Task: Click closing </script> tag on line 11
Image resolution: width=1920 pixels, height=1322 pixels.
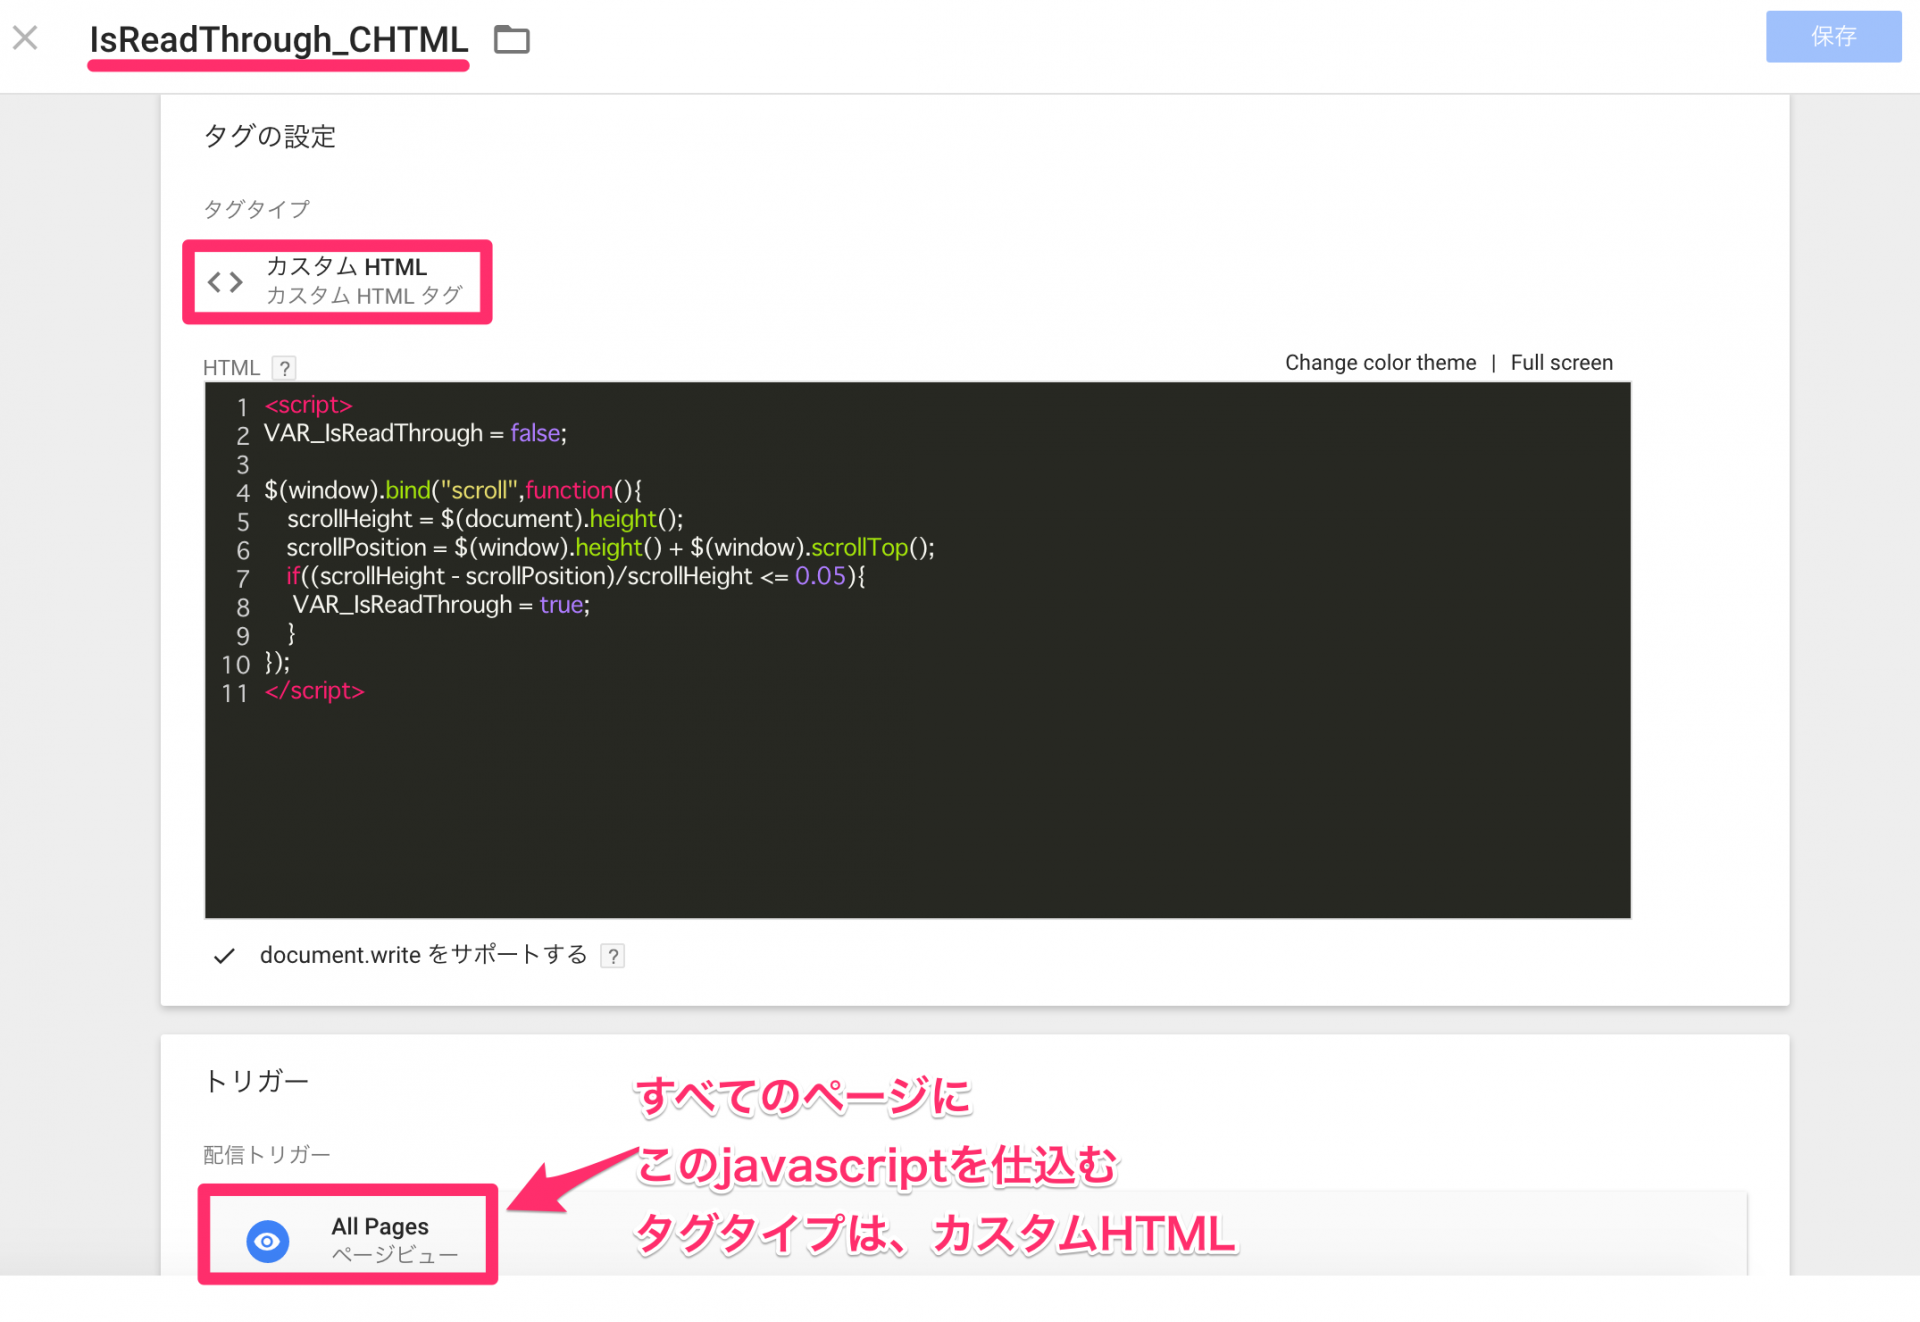Action: click(314, 691)
